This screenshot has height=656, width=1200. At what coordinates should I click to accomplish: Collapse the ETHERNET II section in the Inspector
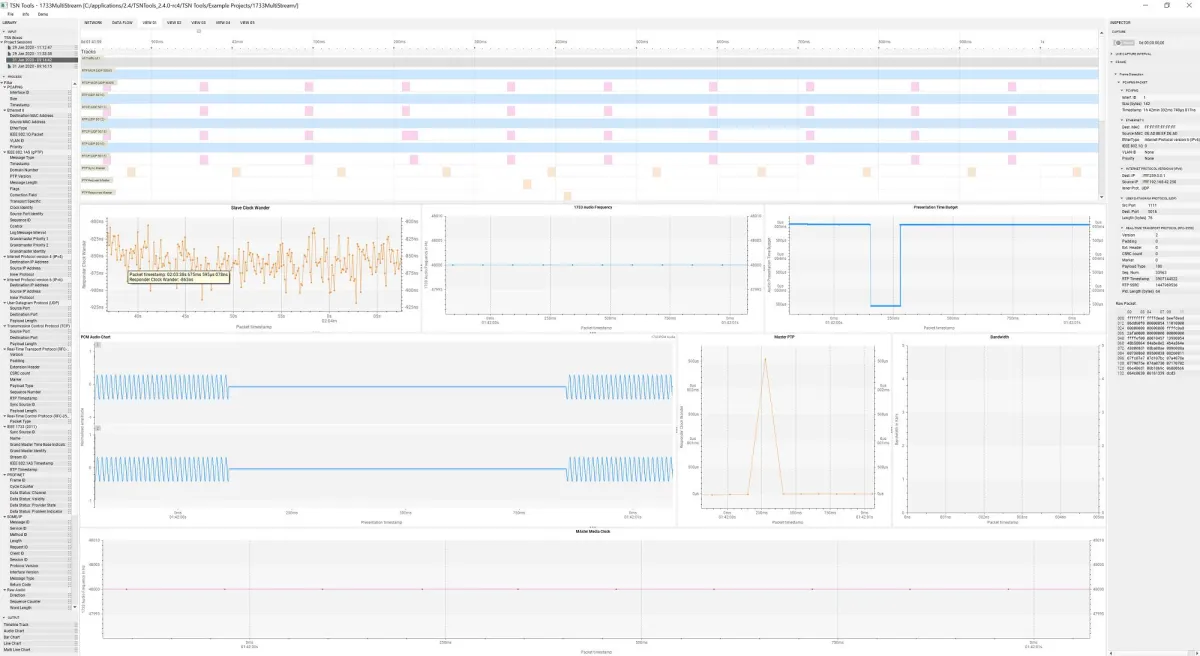point(1121,120)
